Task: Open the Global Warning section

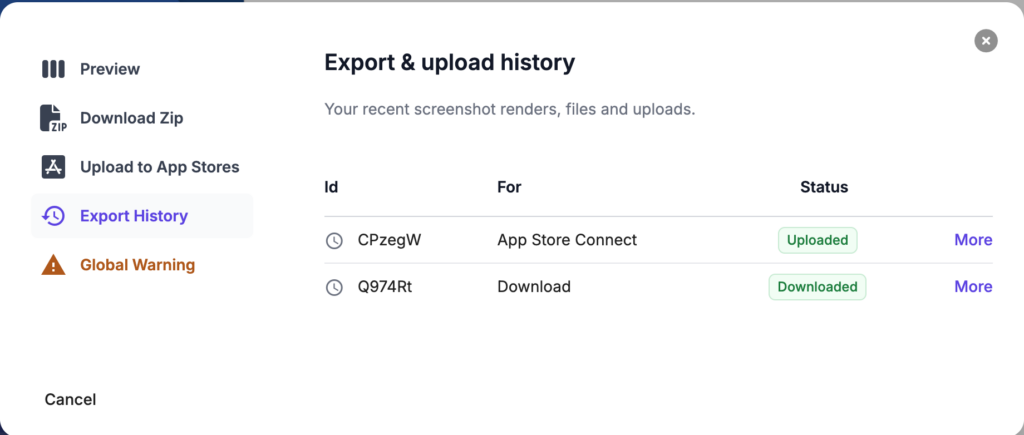Action: coord(137,265)
